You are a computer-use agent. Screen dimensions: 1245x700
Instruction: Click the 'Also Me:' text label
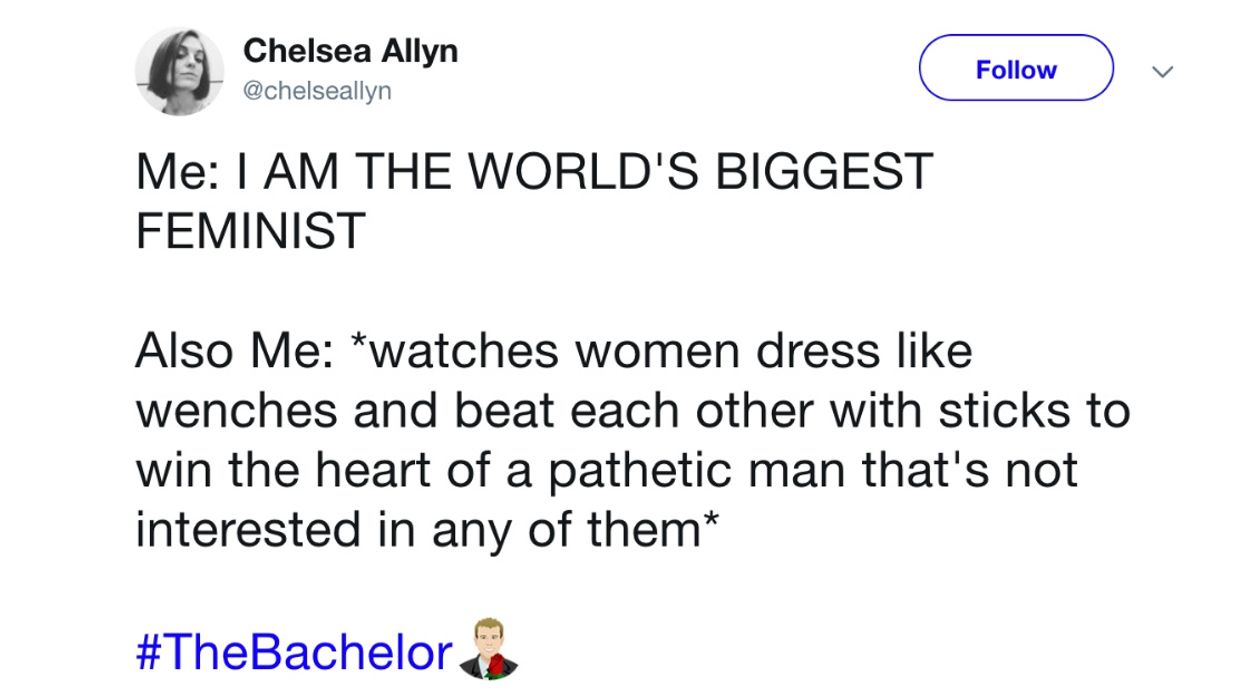(x=231, y=352)
